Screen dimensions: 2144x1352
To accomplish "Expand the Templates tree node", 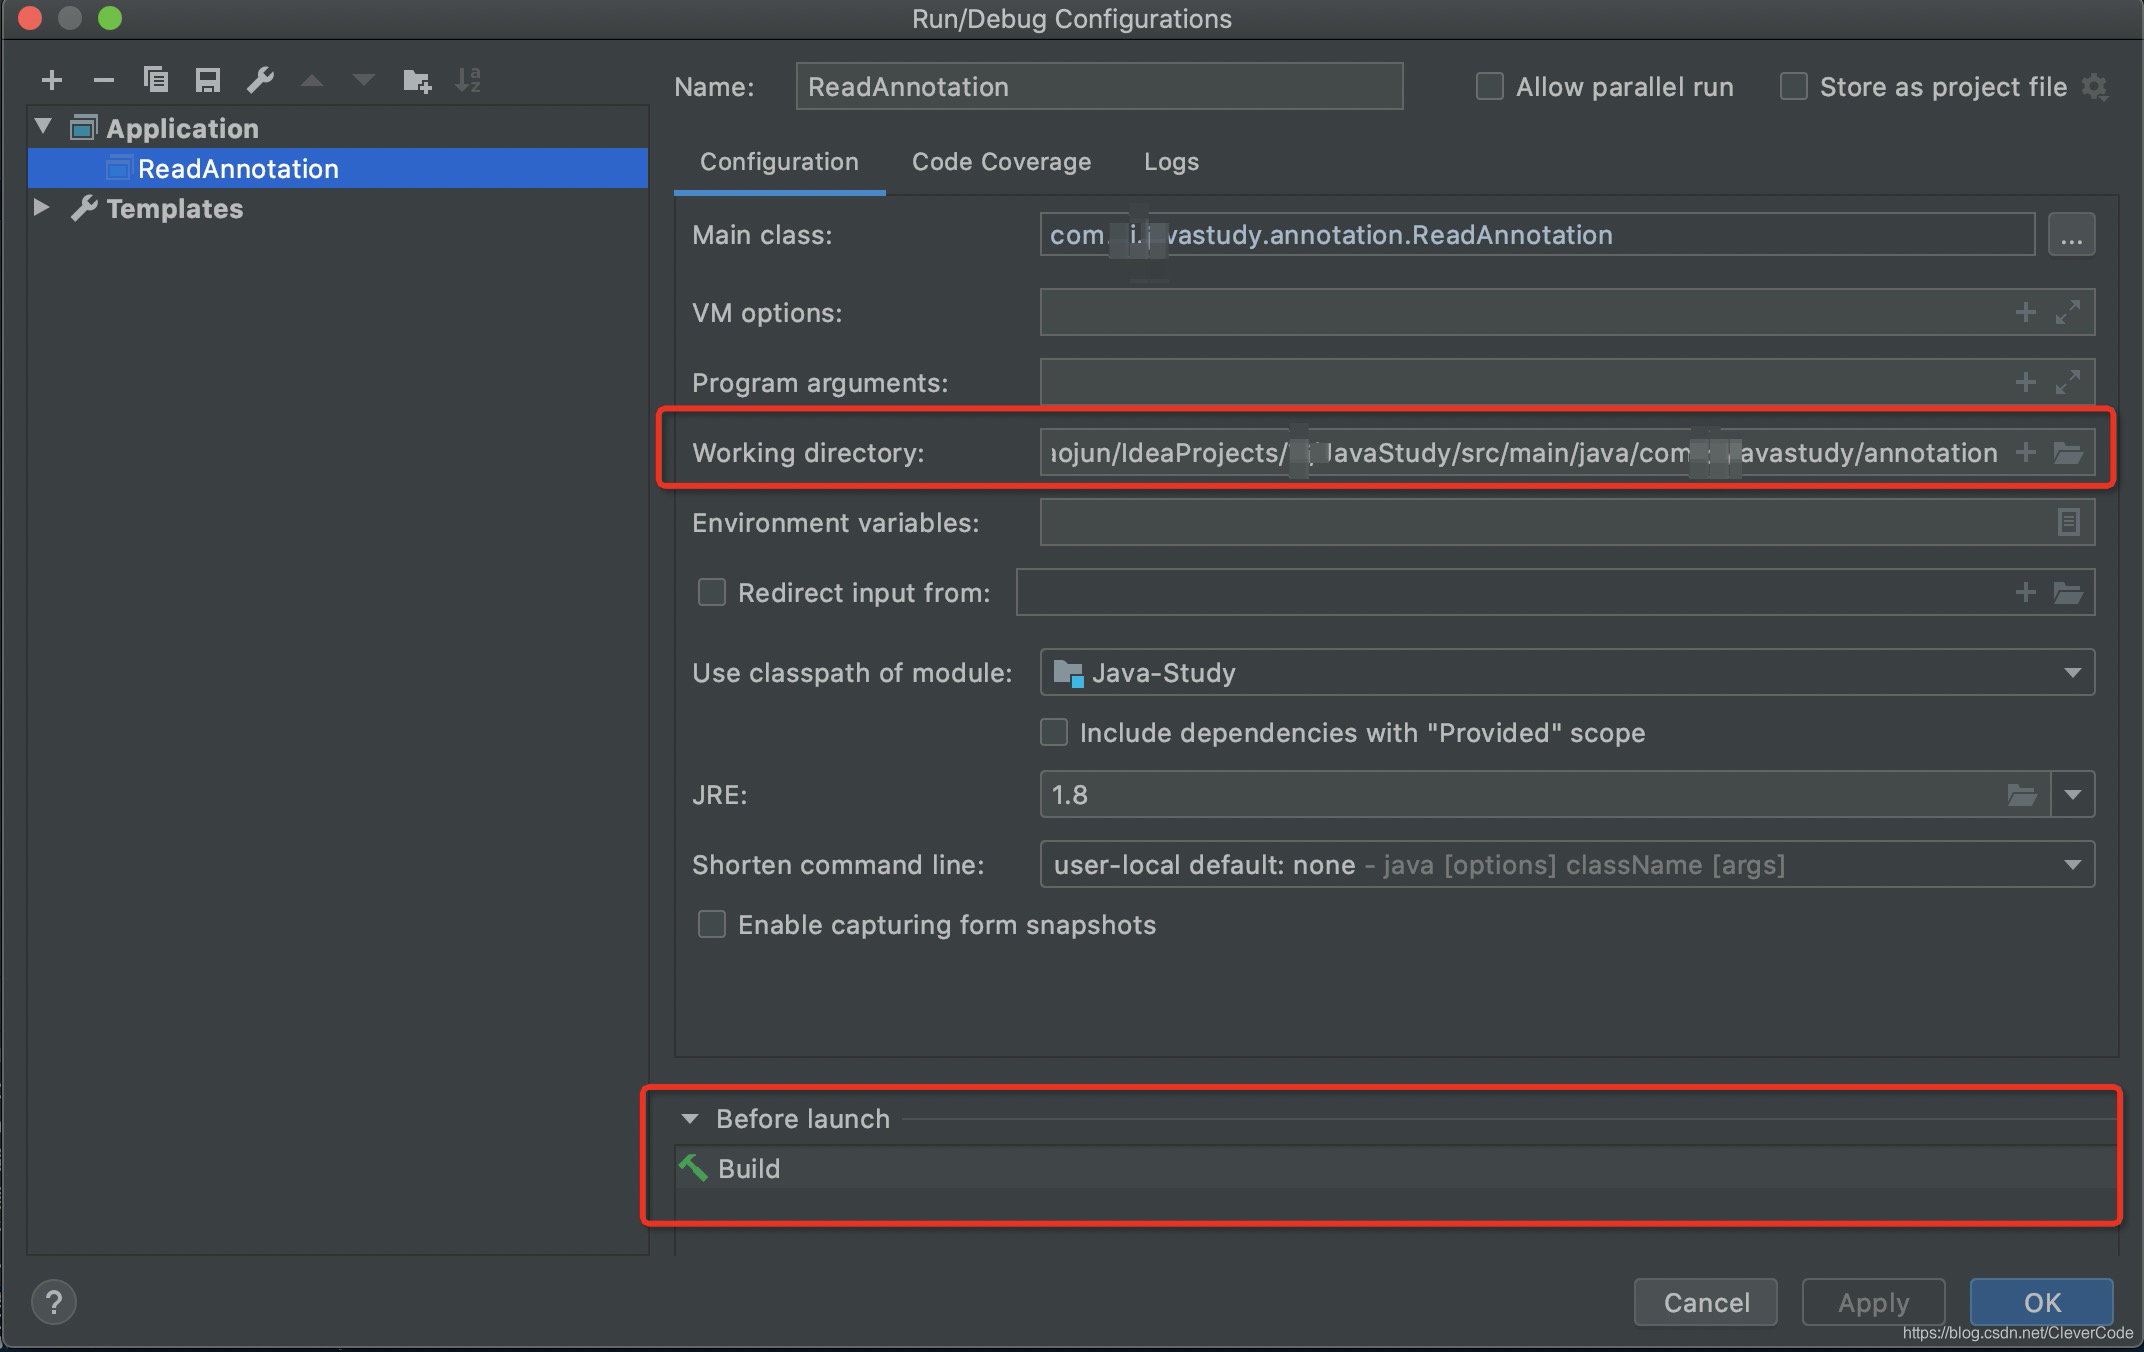I will pyautogui.click(x=42, y=208).
